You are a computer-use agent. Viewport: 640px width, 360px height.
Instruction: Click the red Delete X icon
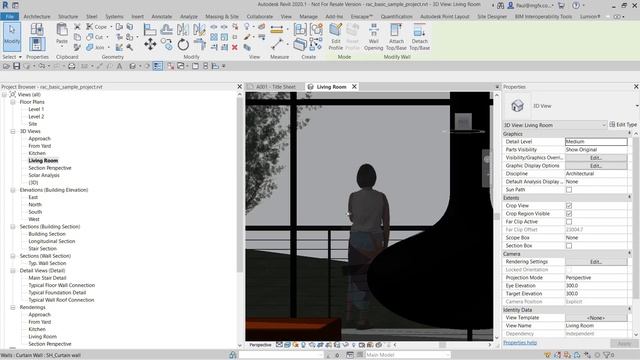click(235, 47)
